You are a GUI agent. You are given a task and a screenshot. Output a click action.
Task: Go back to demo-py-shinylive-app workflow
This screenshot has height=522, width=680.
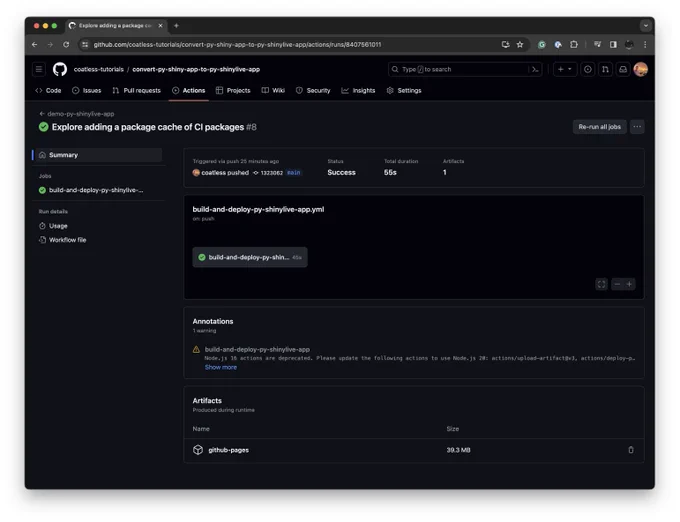coord(77,114)
